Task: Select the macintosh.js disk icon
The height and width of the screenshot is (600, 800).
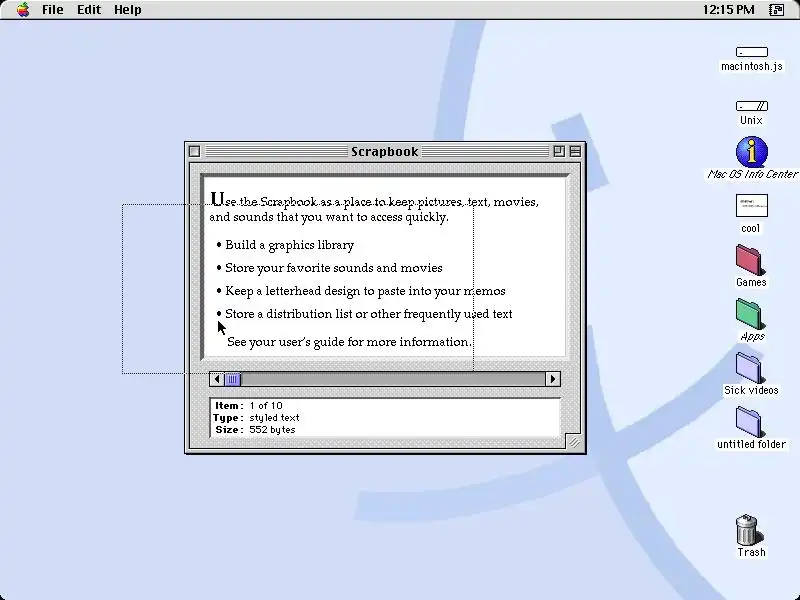Action: [x=752, y=52]
